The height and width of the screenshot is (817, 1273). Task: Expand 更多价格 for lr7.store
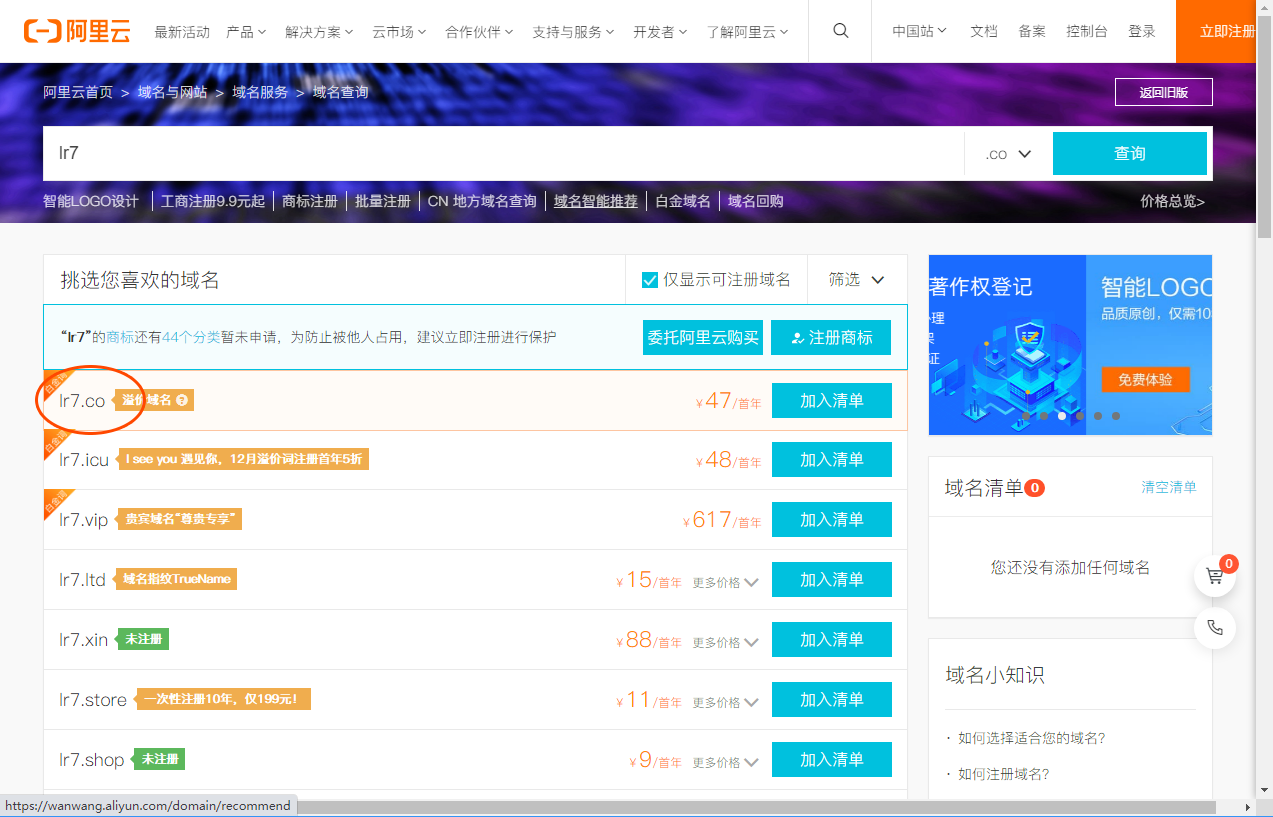[x=725, y=702]
